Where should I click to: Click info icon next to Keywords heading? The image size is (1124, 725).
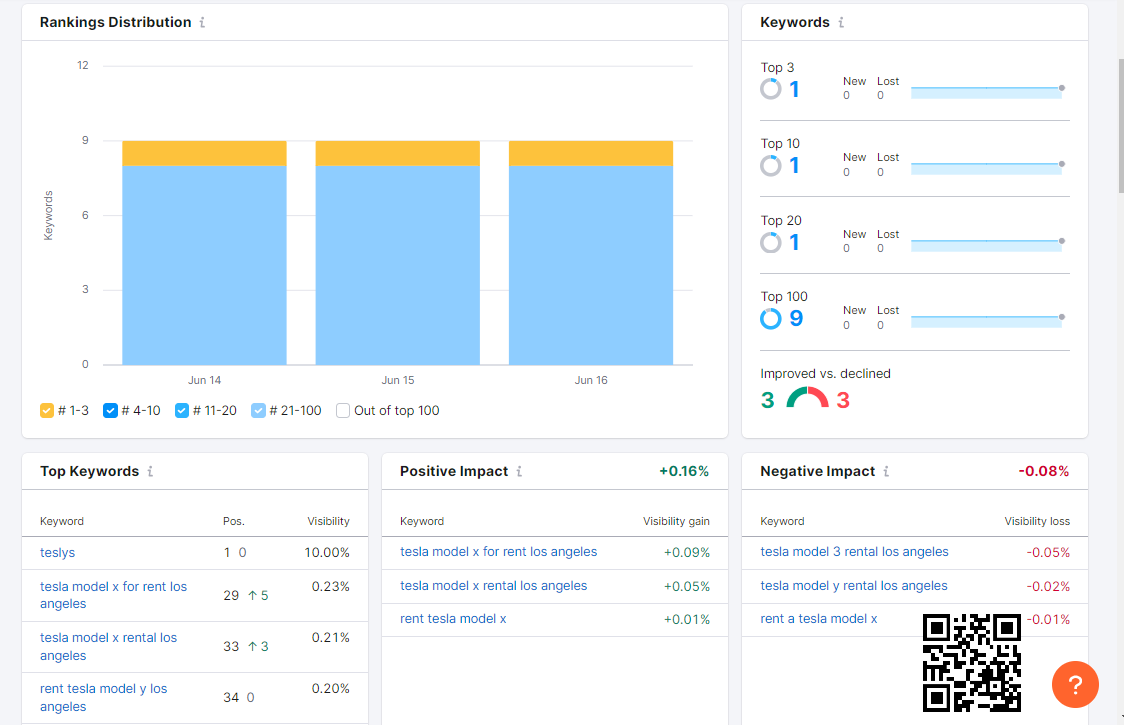point(841,22)
